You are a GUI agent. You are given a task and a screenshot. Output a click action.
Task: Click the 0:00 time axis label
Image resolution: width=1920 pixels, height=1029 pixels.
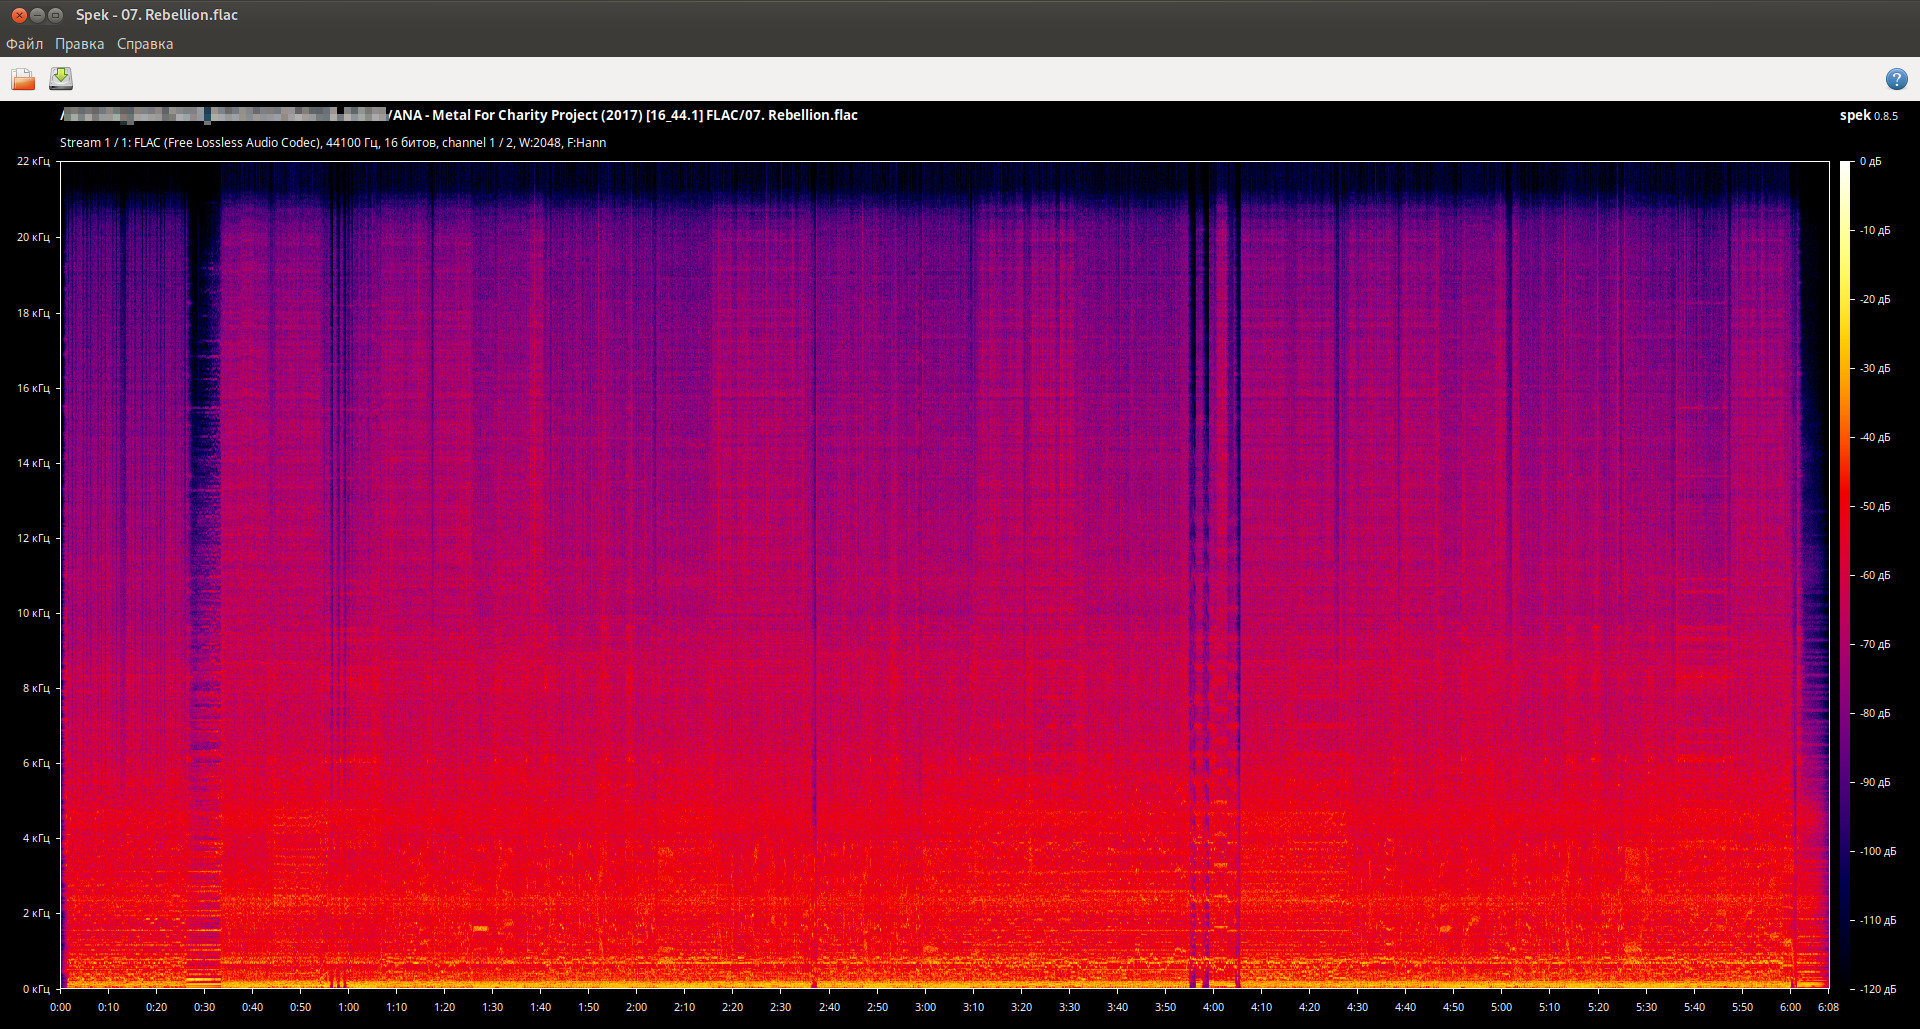pyautogui.click(x=61, y=1007)
